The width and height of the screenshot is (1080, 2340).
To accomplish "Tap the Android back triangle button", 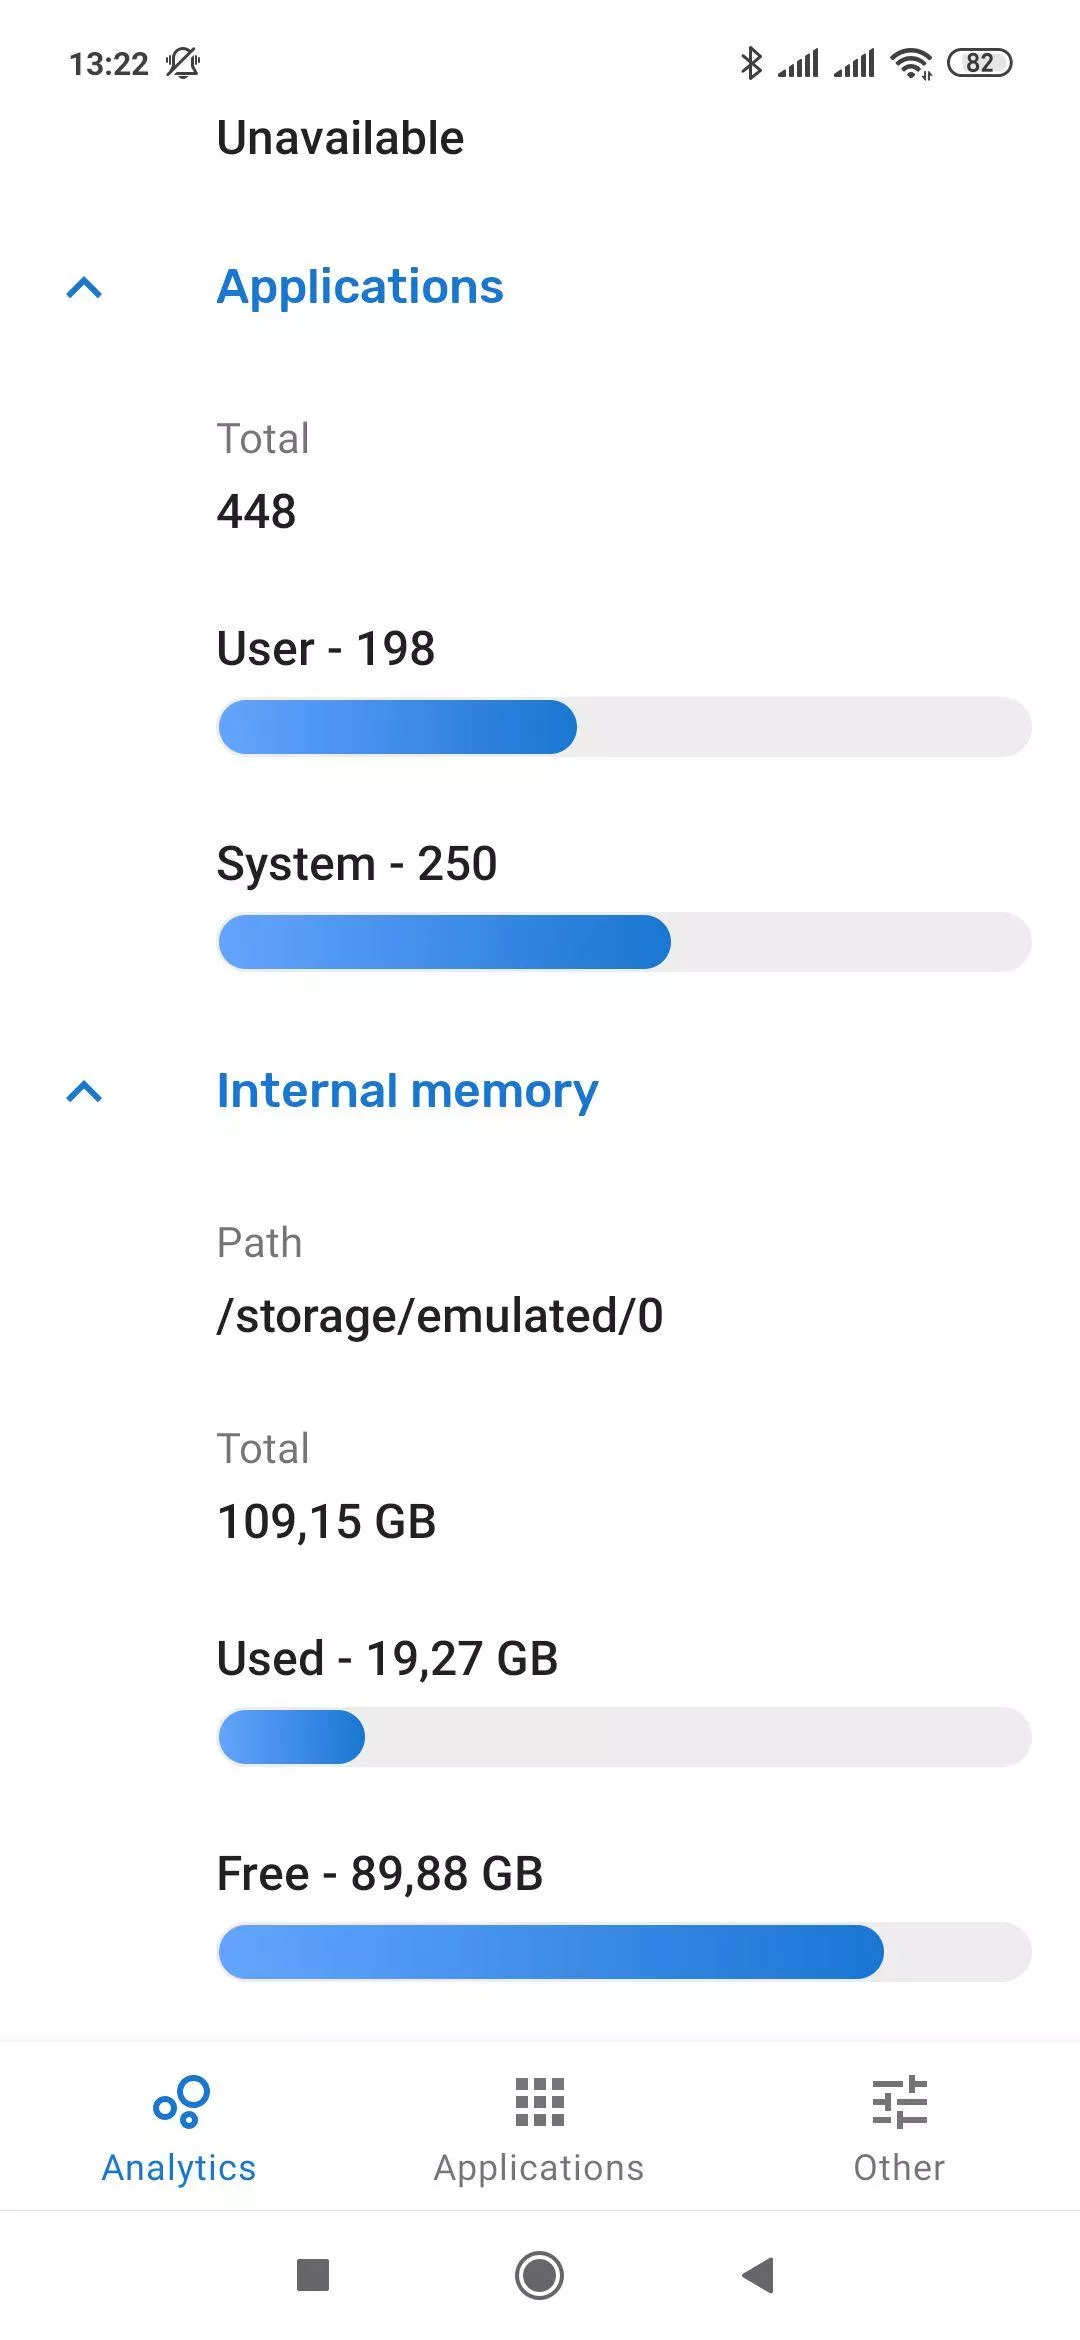I will coord(759,2275).
